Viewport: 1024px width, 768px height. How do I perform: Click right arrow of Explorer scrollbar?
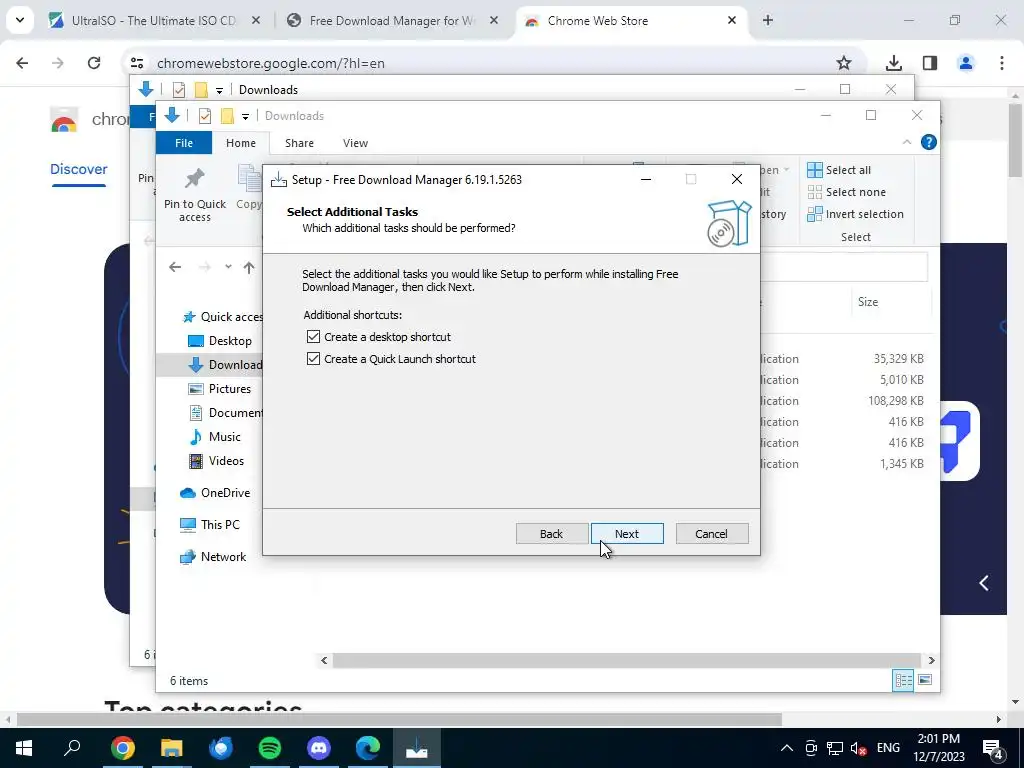tap(931, 660)
